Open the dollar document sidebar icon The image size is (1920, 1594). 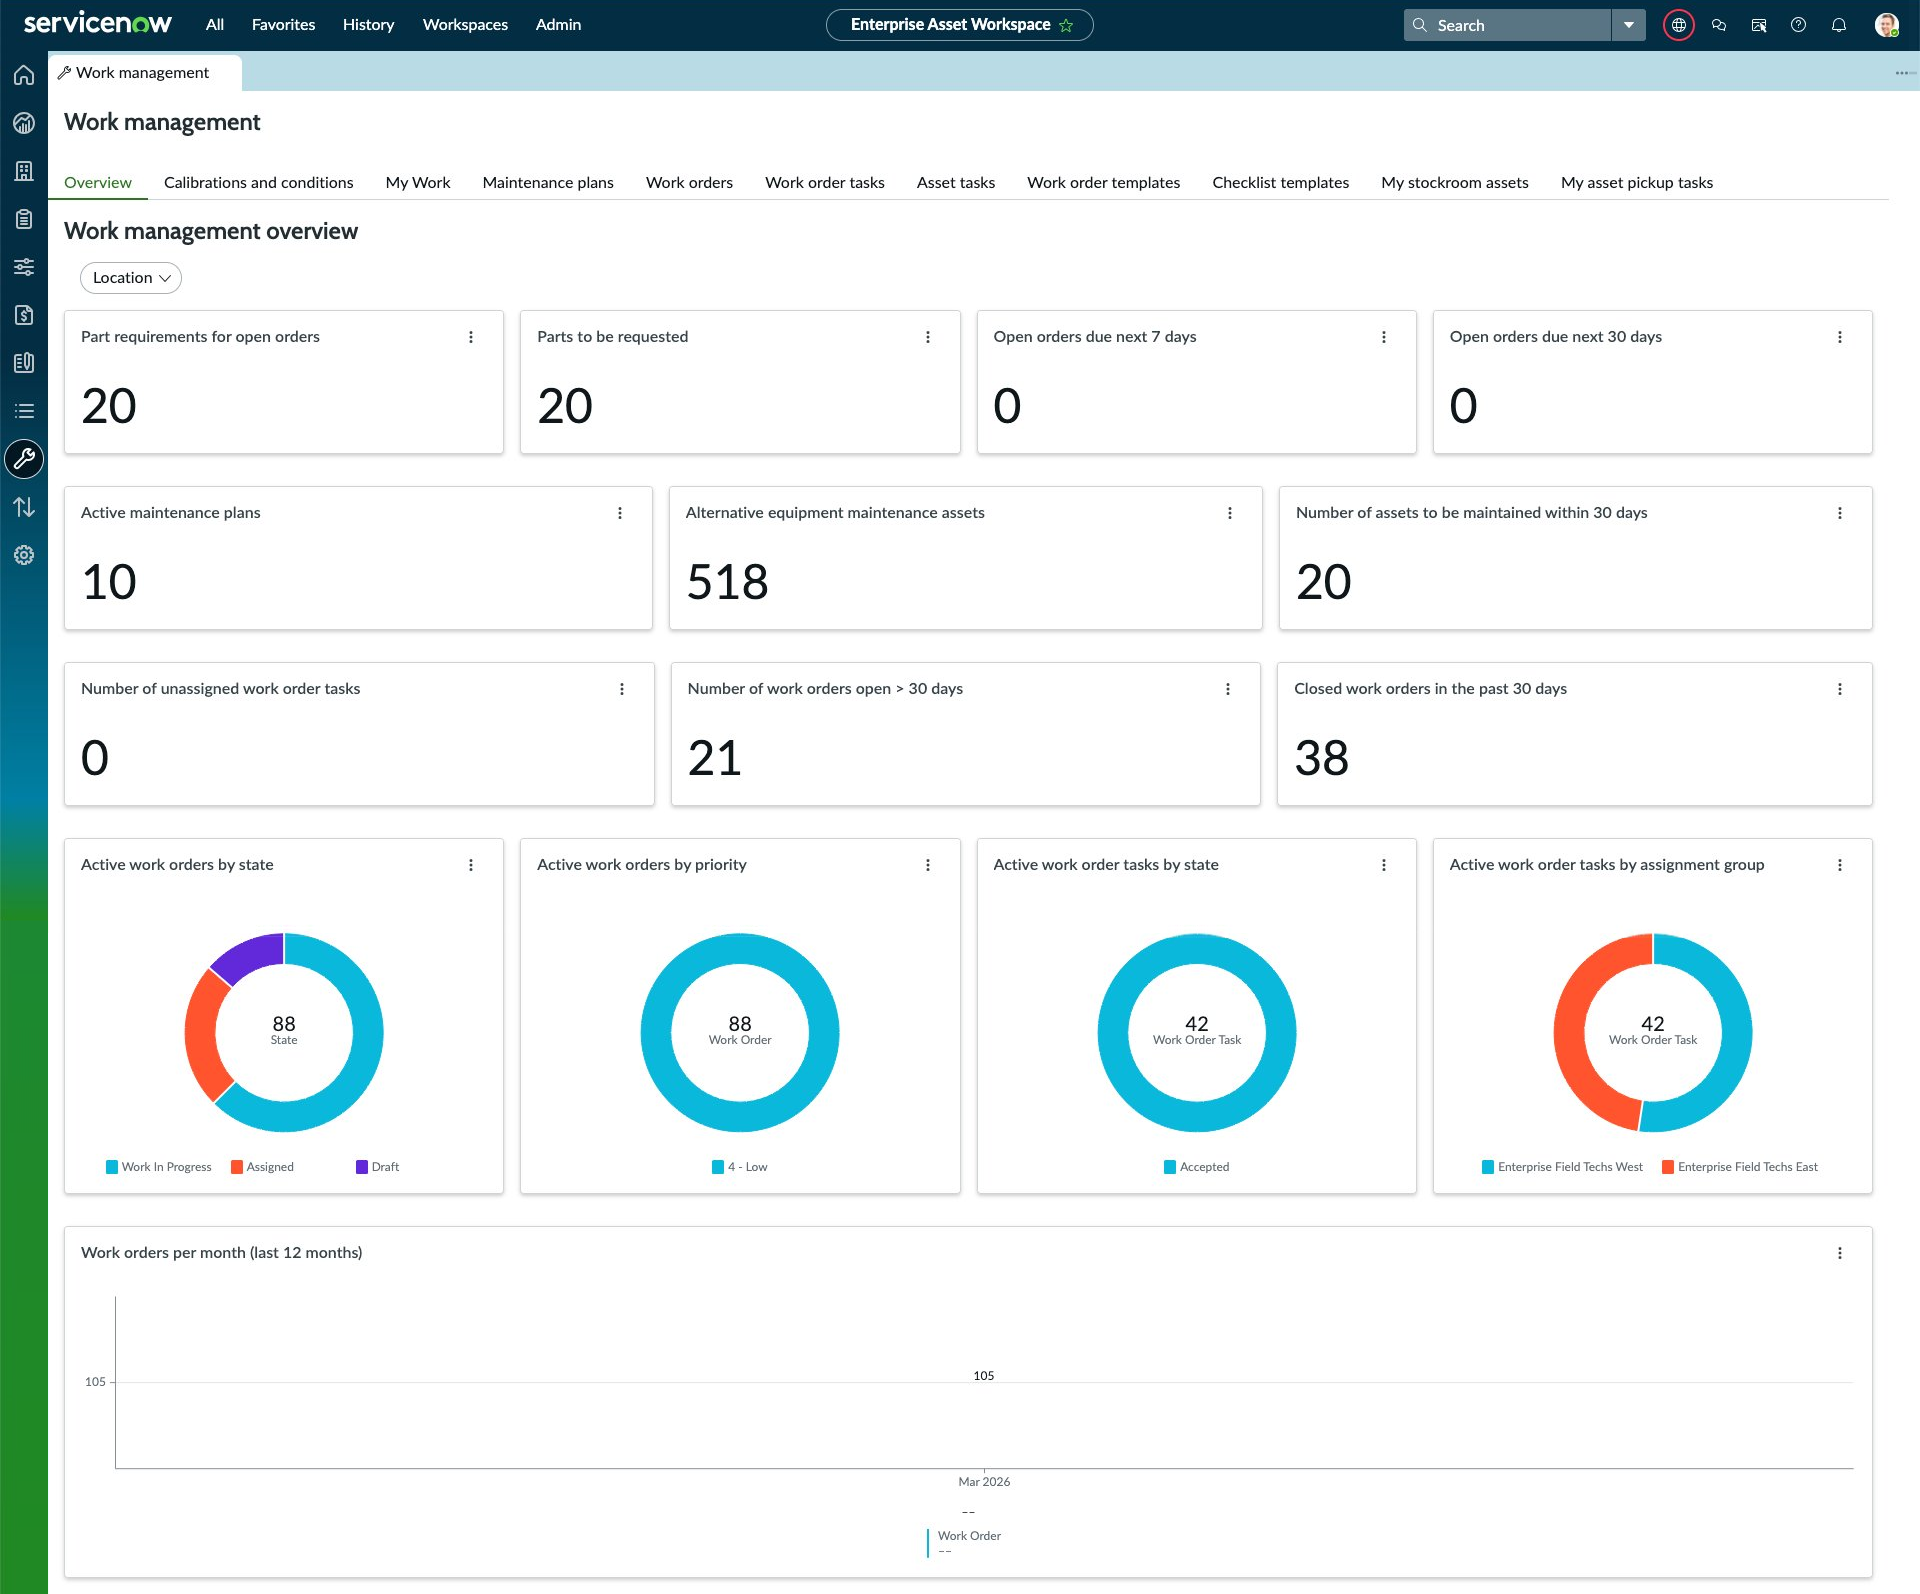24,315
